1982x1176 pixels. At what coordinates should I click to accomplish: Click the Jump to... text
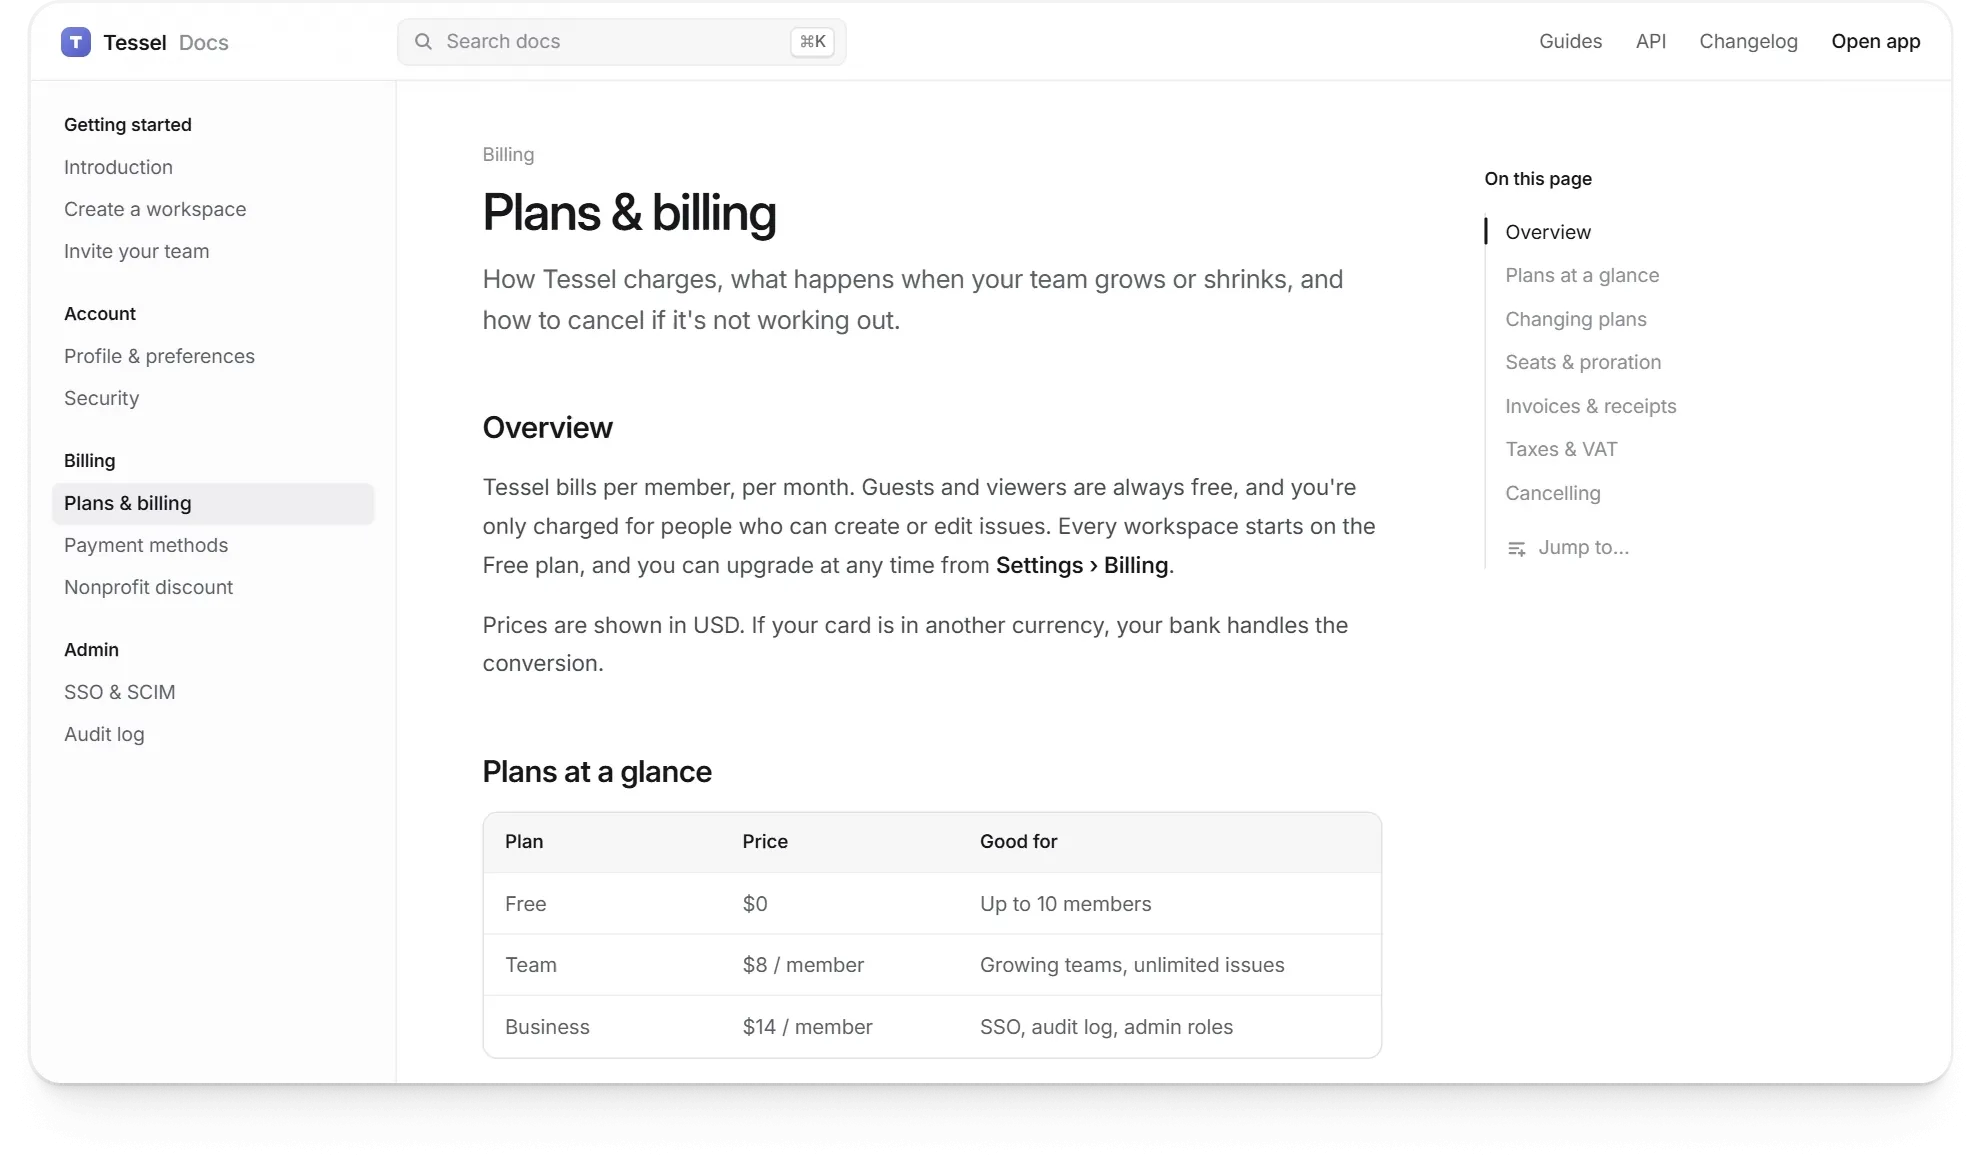[1583, 547]
